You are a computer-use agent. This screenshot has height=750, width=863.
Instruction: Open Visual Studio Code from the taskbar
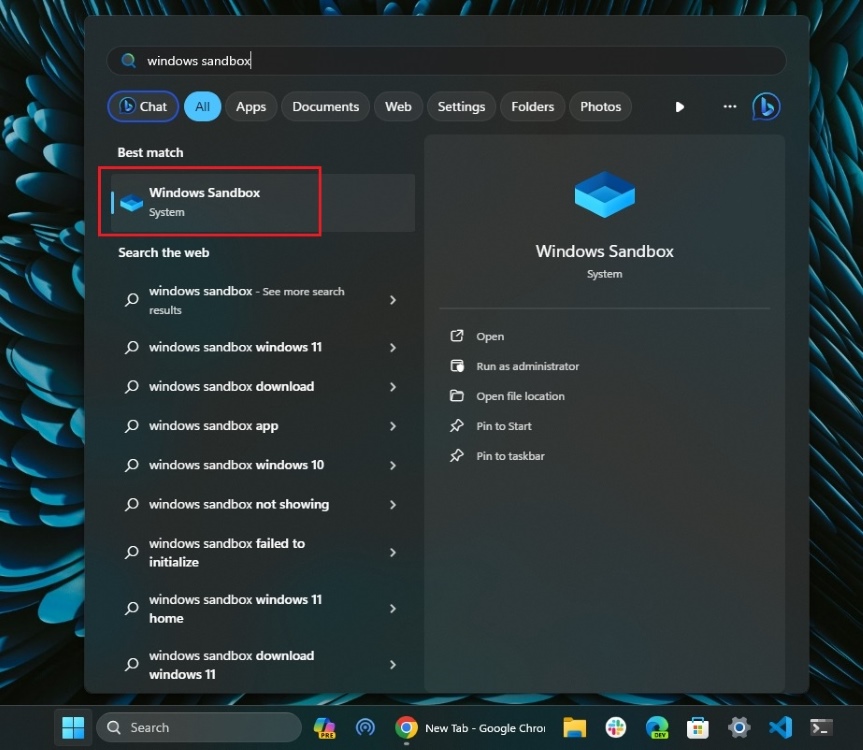[x=779, y=727]
